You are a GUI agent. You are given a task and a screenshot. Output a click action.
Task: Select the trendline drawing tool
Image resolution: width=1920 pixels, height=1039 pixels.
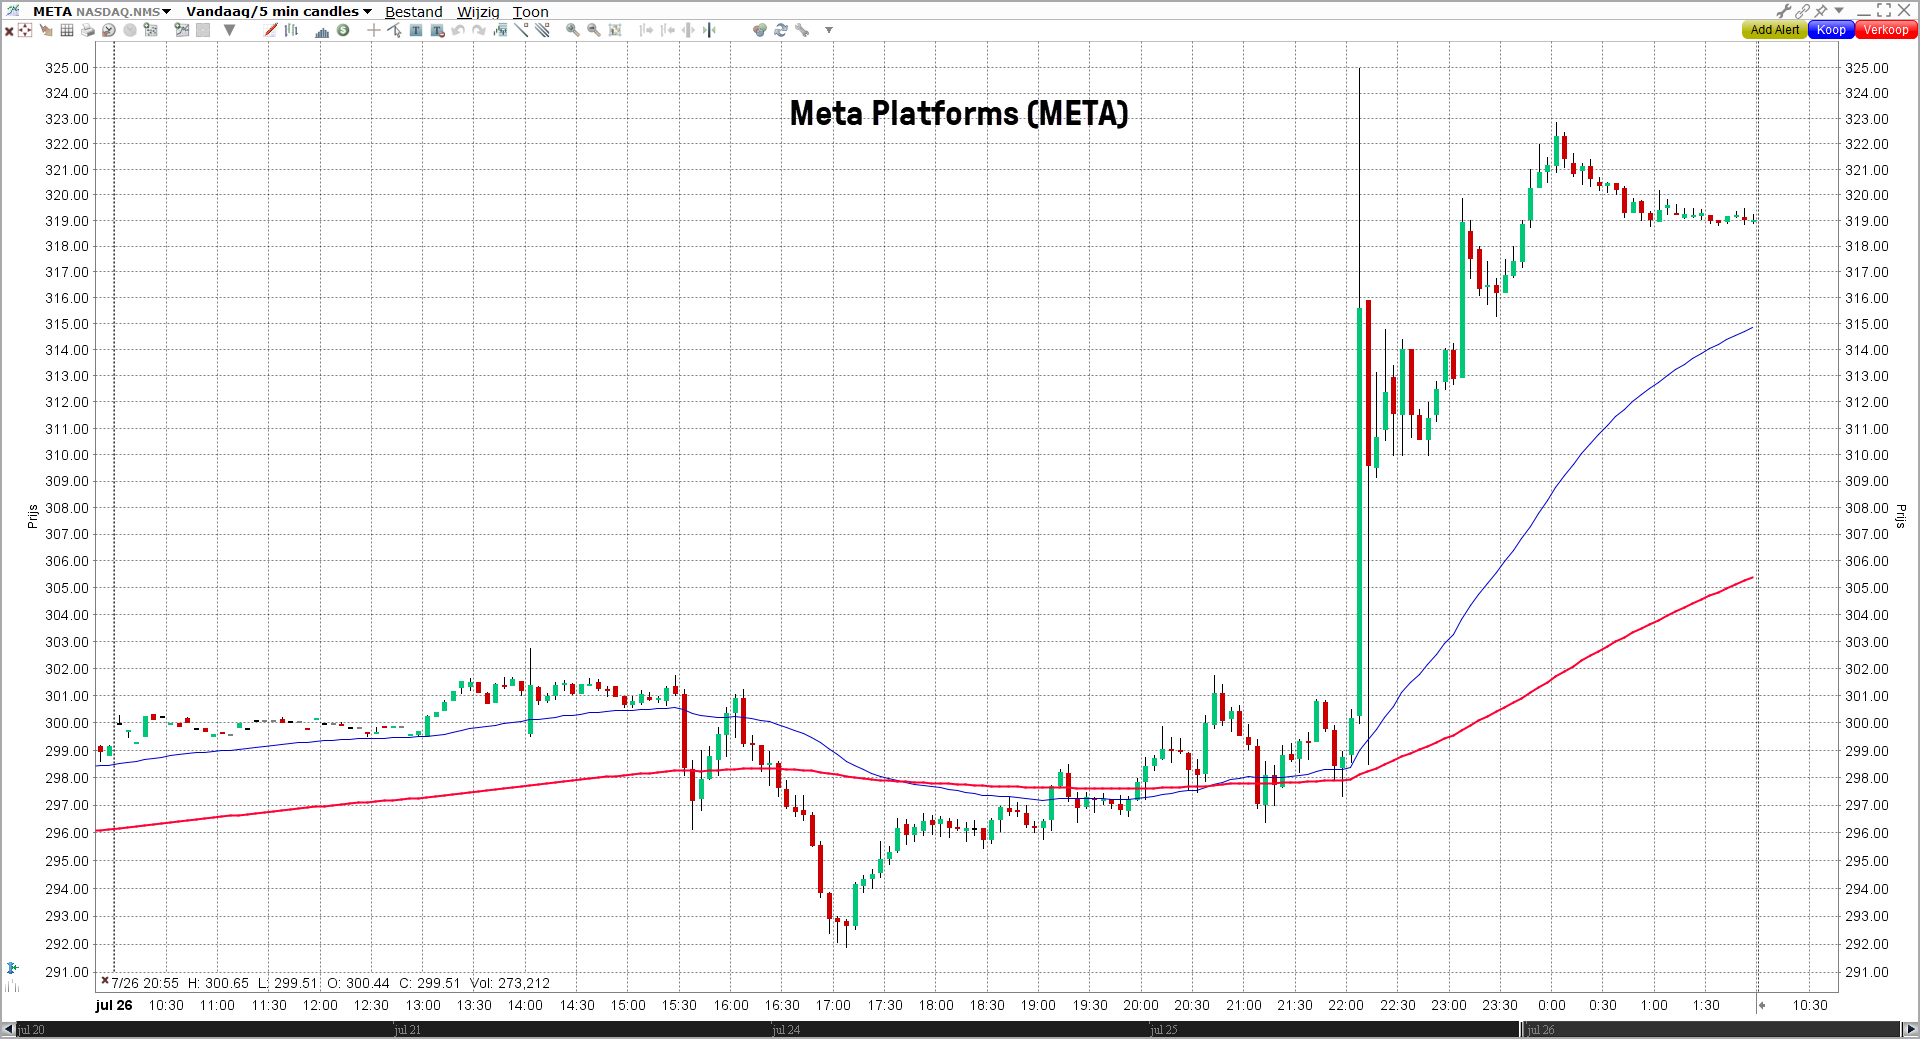521,30
